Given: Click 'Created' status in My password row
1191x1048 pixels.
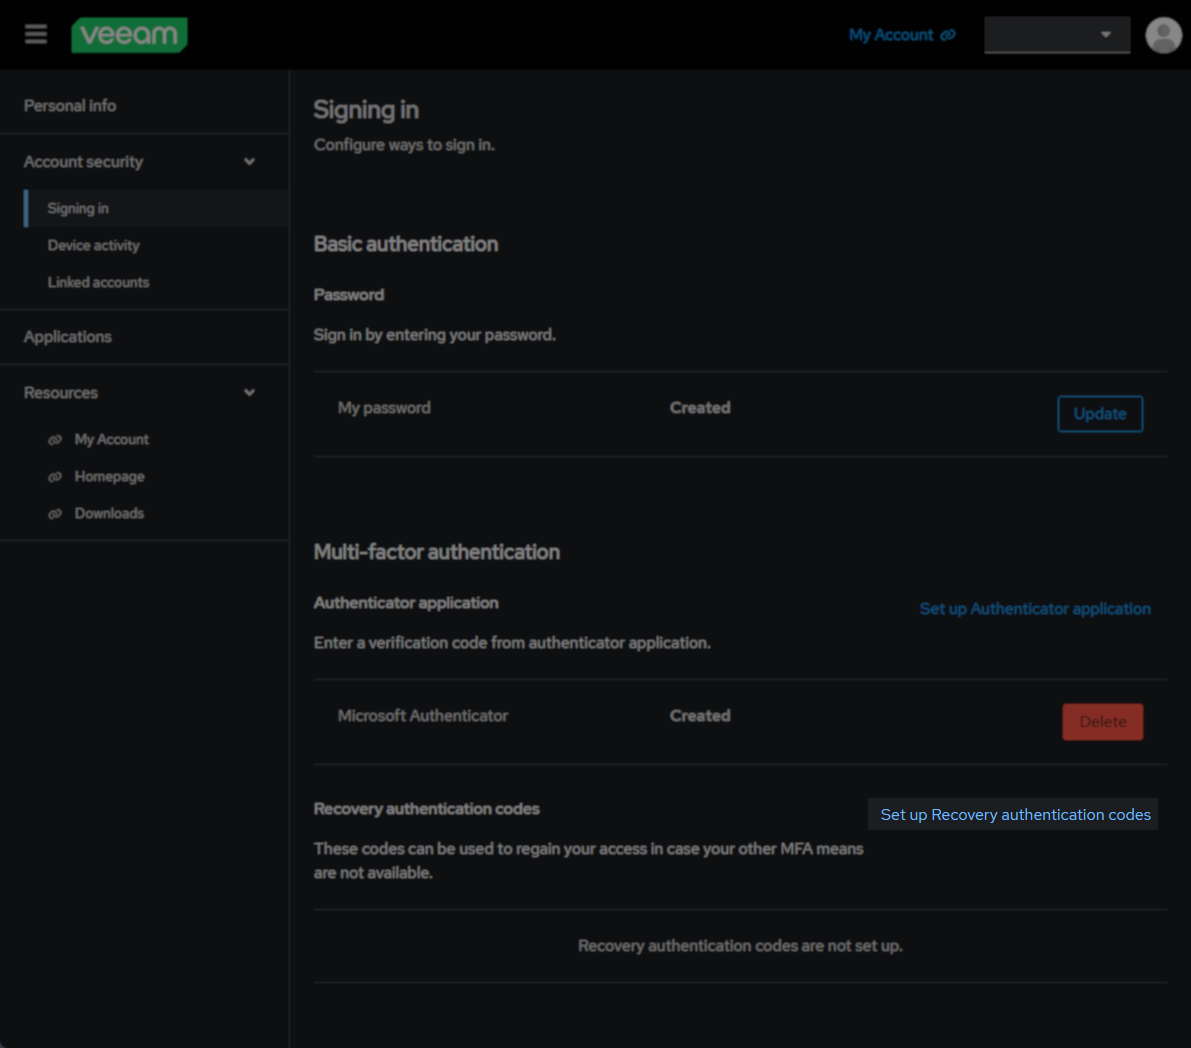Looking at the screenshot, I should [x=700, y=408].
